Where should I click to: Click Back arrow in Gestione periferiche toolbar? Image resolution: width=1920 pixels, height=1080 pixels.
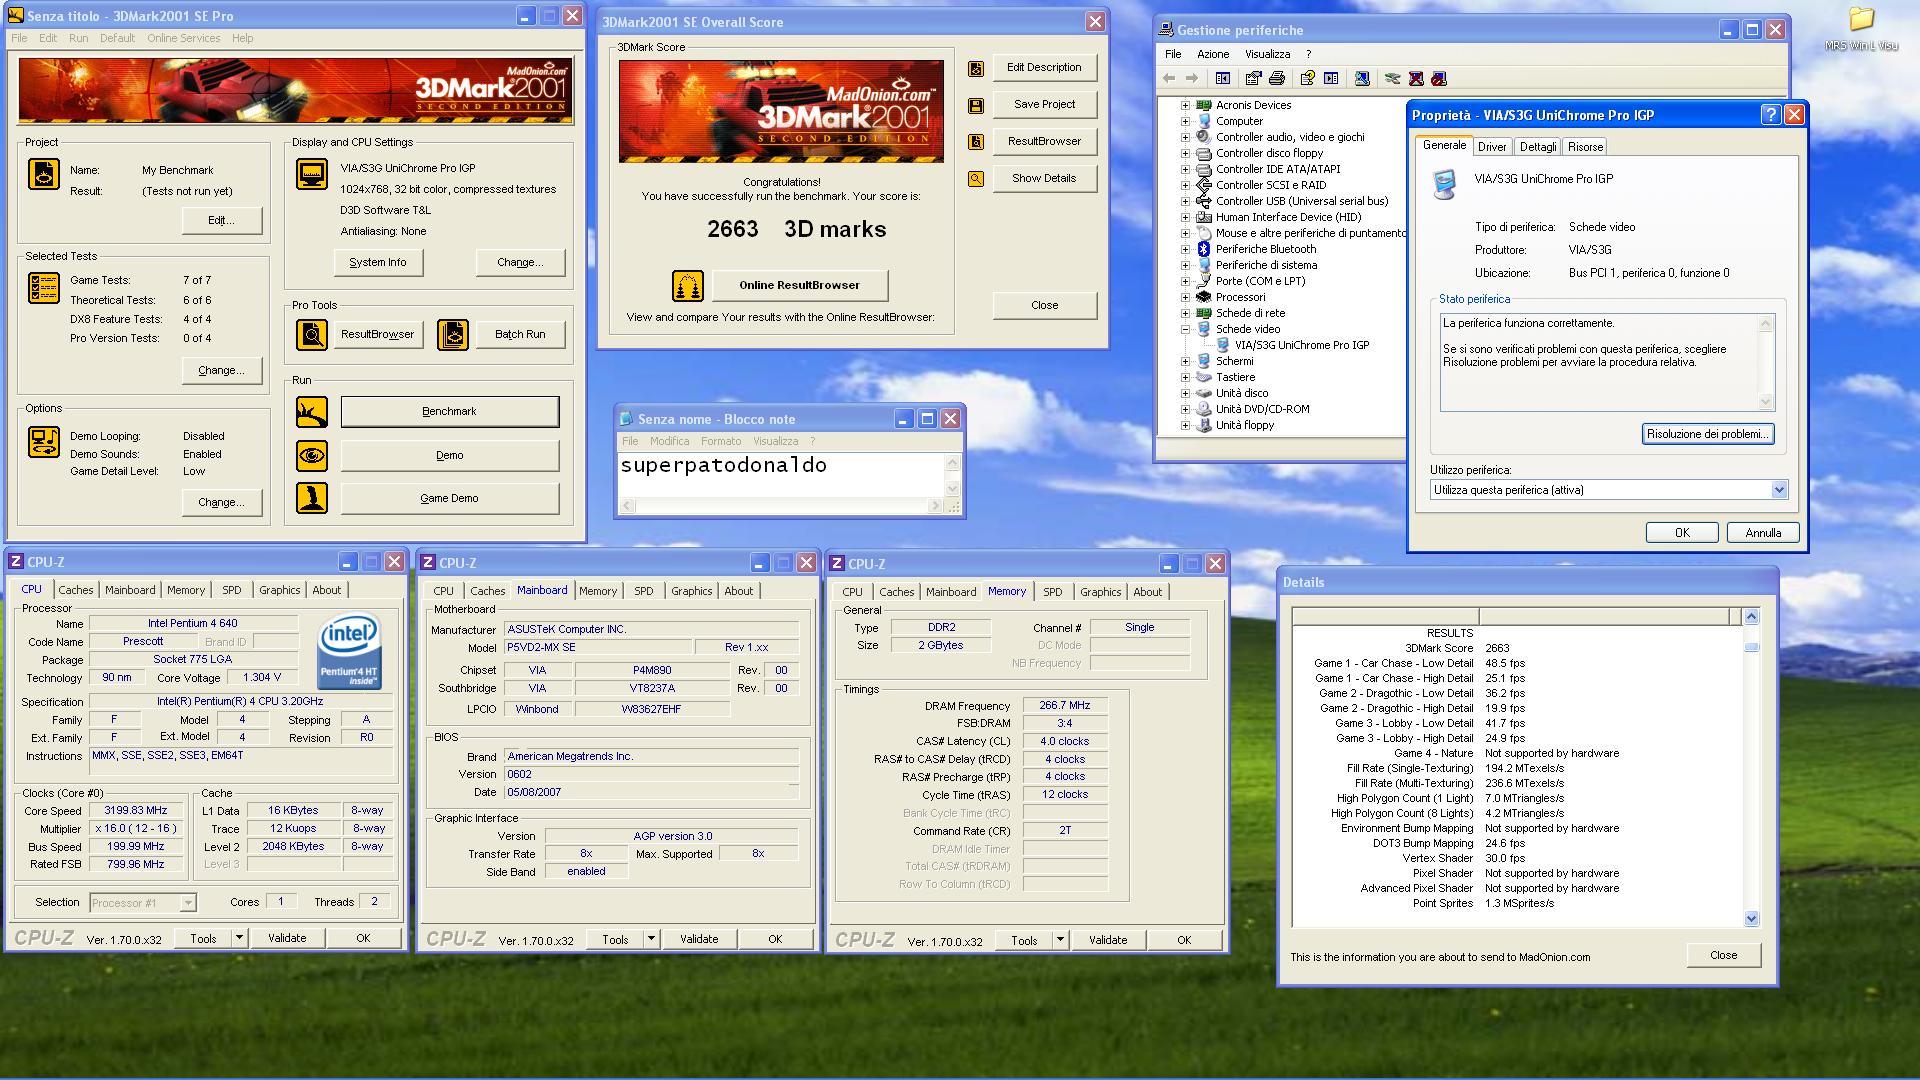tap(1169, 78)
